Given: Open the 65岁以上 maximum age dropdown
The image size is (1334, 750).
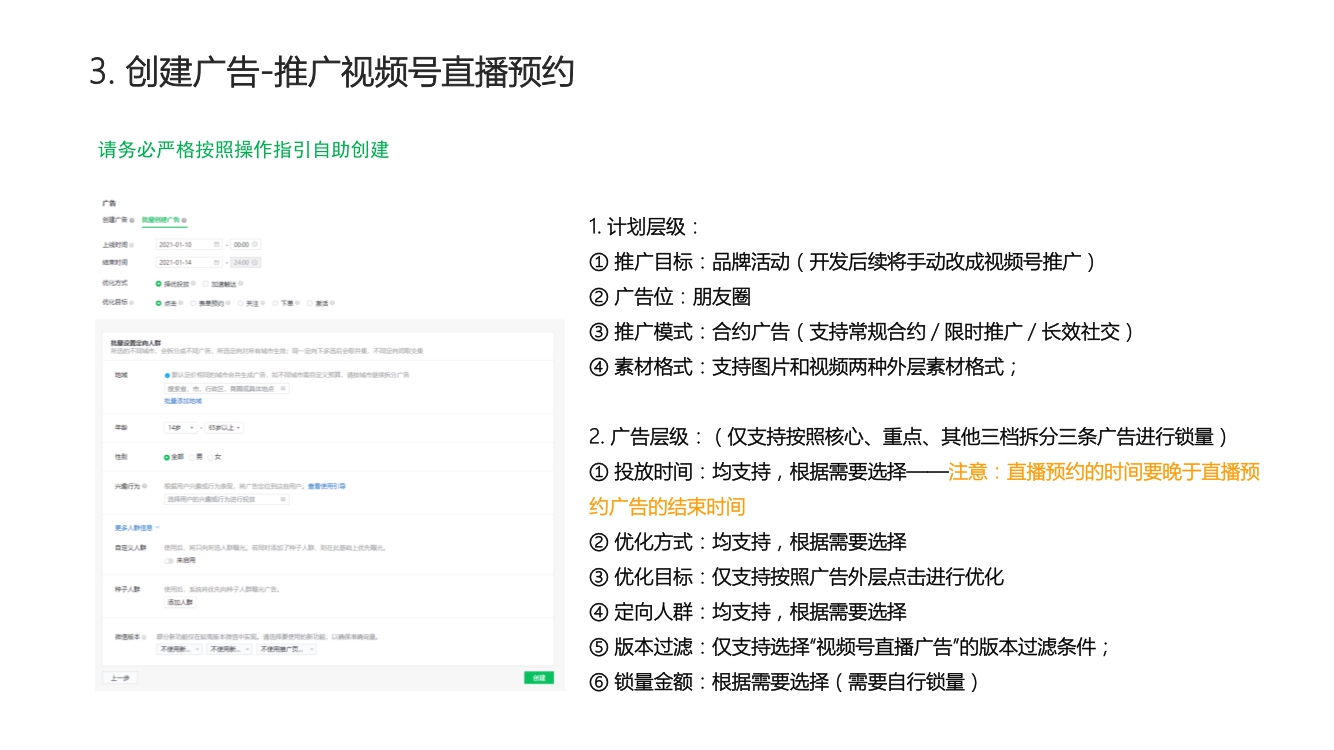Looking at the screenshot, I should point(224,428).
